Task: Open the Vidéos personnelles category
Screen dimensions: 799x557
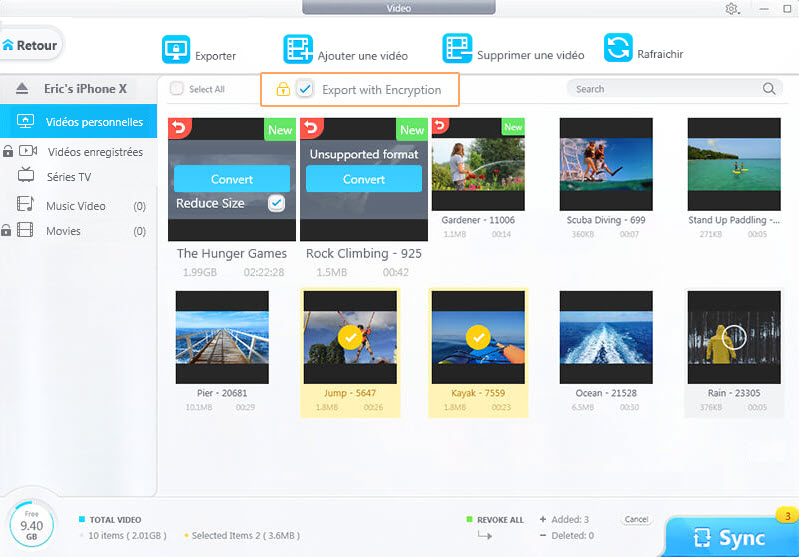Action: 93,122
